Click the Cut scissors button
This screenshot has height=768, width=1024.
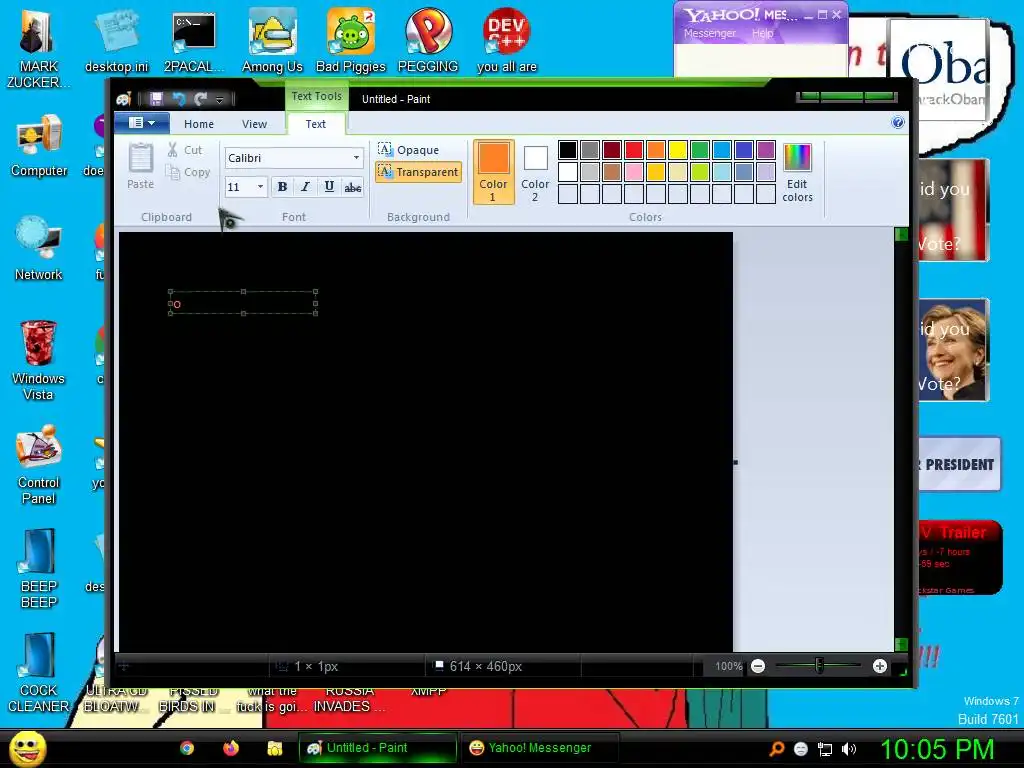point(185,150)
